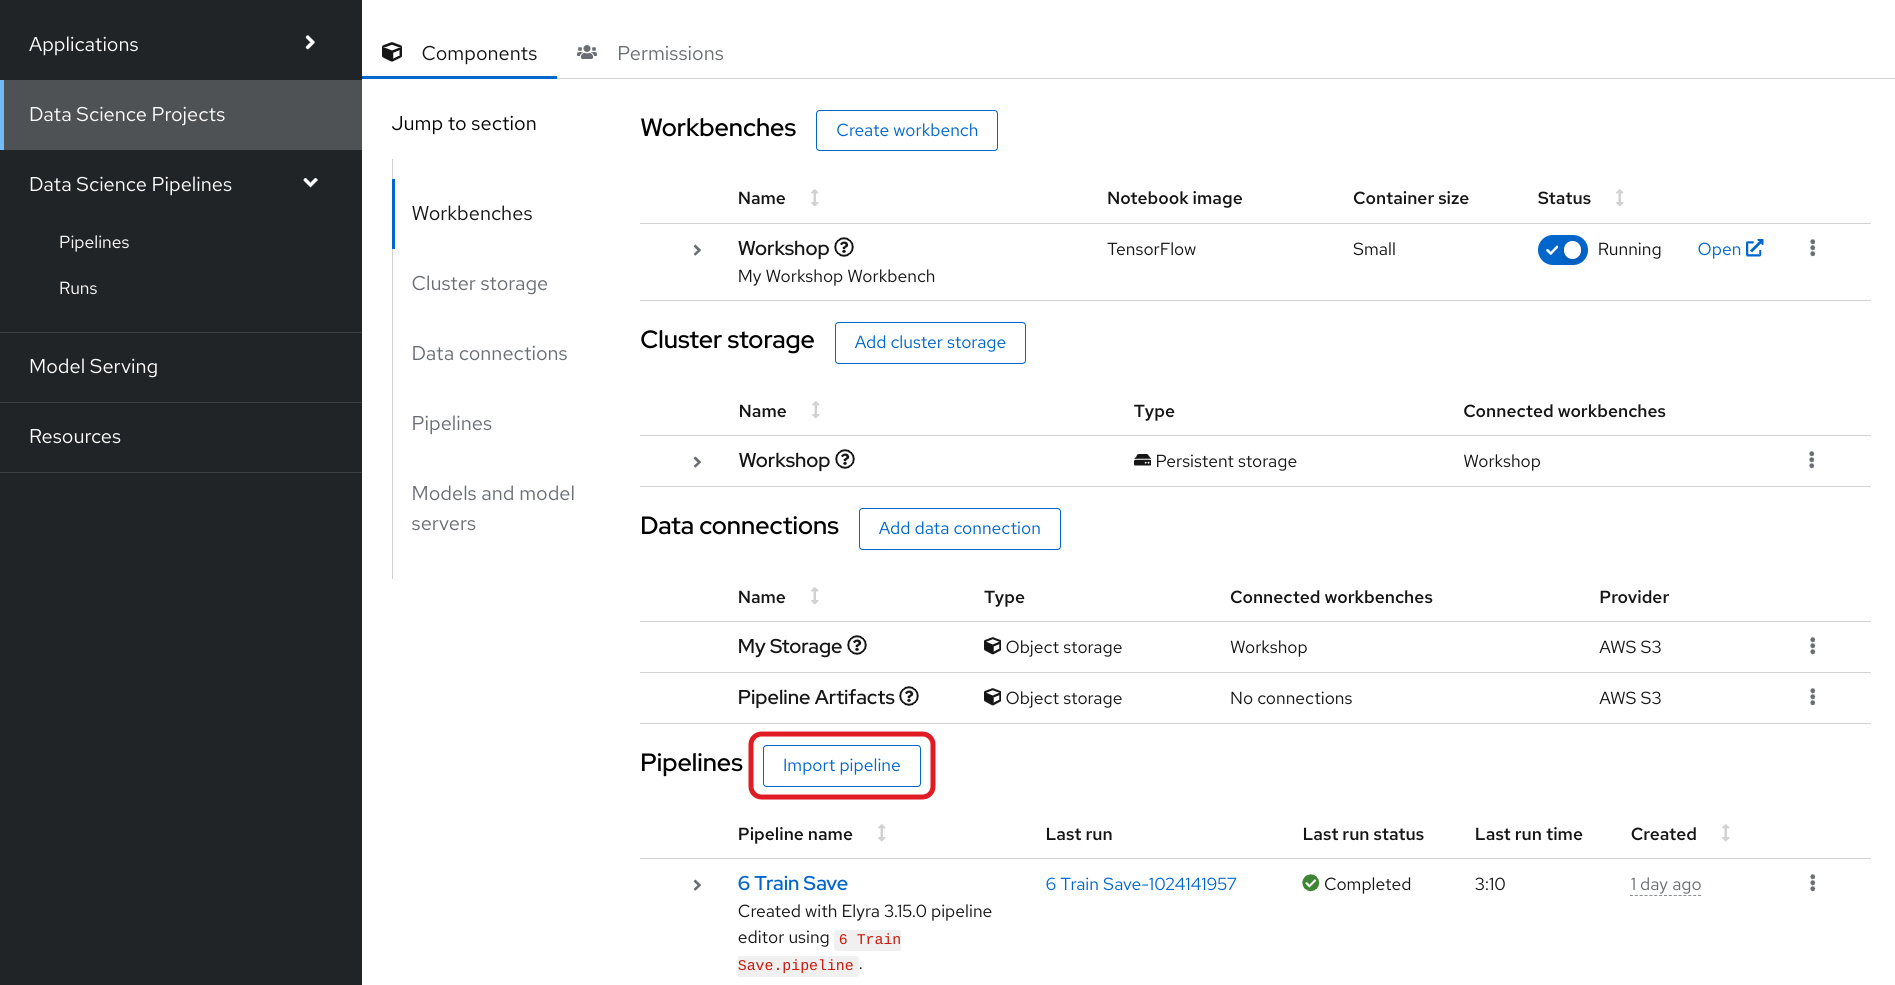
Task: Open kebab menu for Workshop cluster storage
Action: pos(1811,460)
